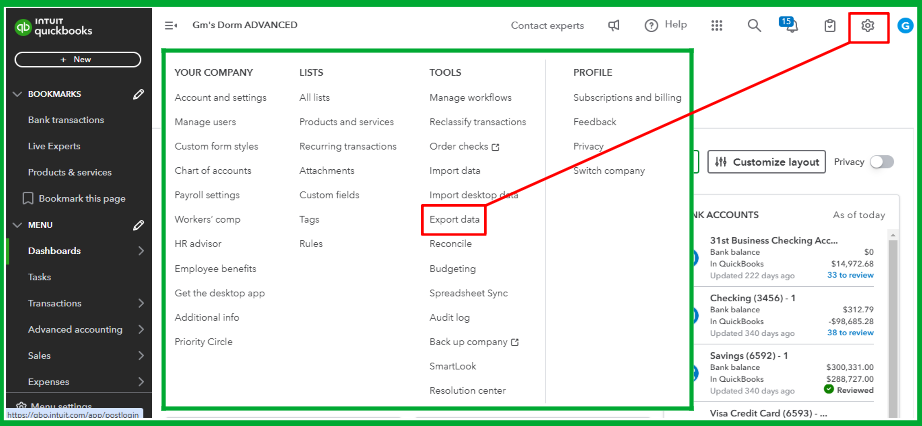The width and height of the screenshot is (922, 426).
Task: Click Feedback under Profile
Action: pyautogui.click(x=594, y=122)
